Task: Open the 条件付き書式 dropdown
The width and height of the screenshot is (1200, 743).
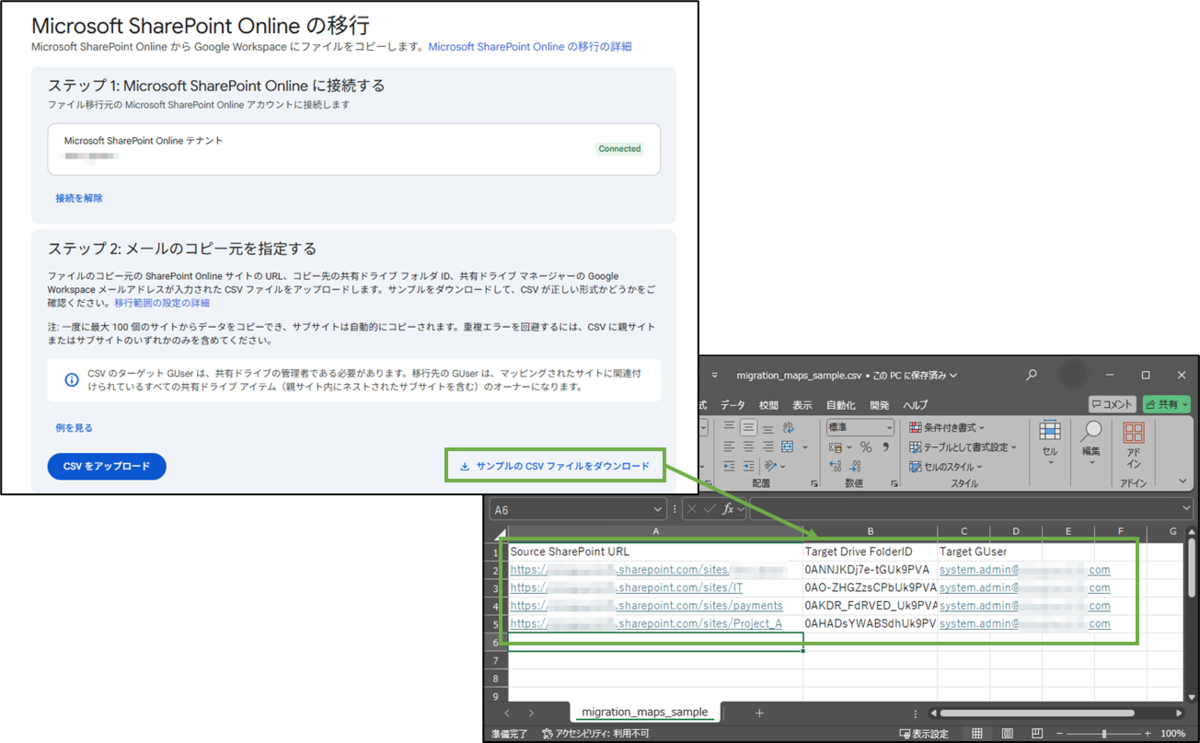Action: click(946, 427)
